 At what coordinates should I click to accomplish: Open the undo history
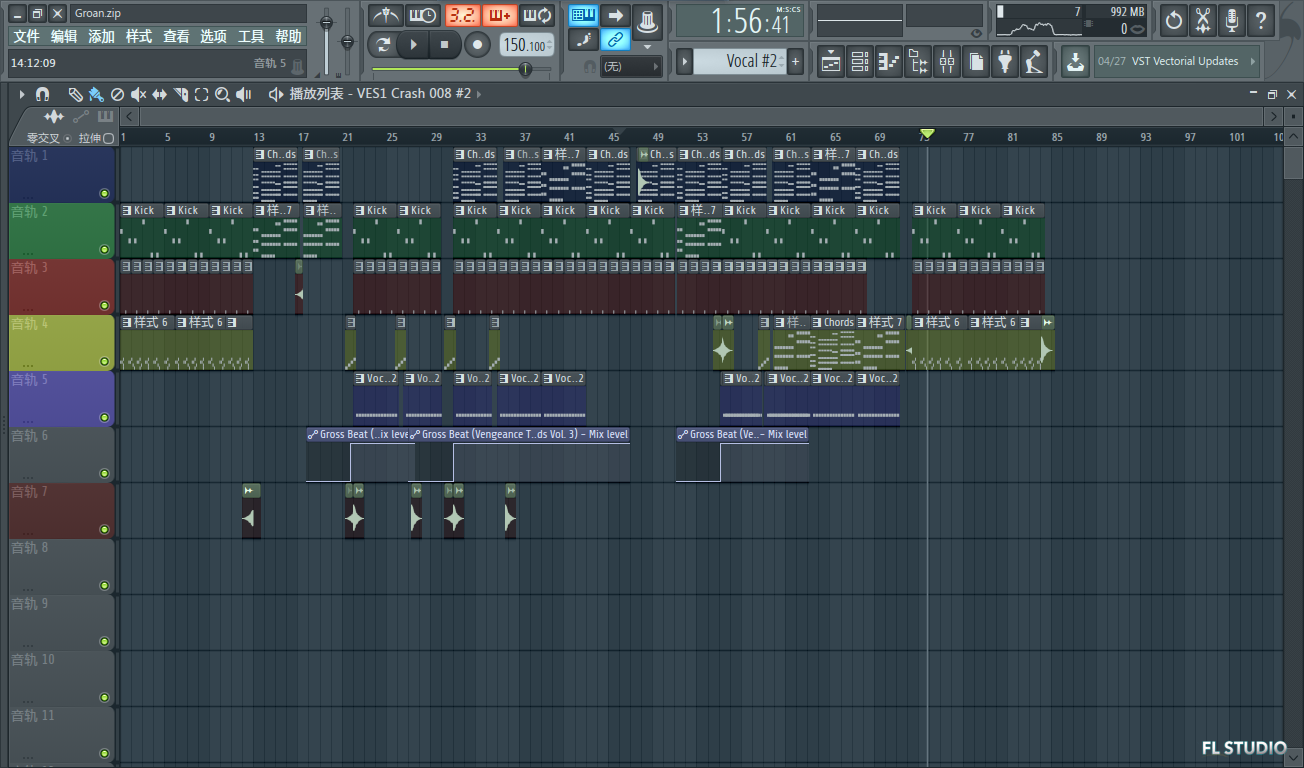[x=1174, y=19]
